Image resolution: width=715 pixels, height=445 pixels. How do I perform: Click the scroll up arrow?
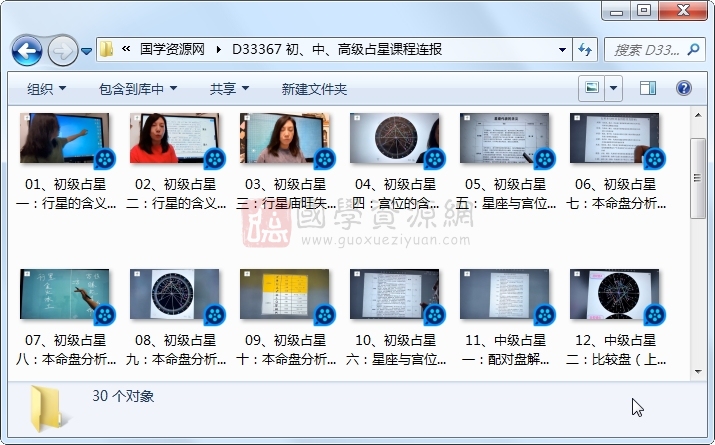tap(698, 115)
